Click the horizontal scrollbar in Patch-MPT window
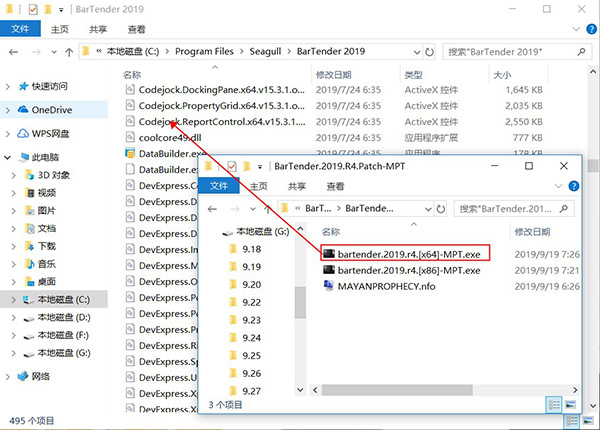Screen dimensions: 600x430 pos(397,390)
